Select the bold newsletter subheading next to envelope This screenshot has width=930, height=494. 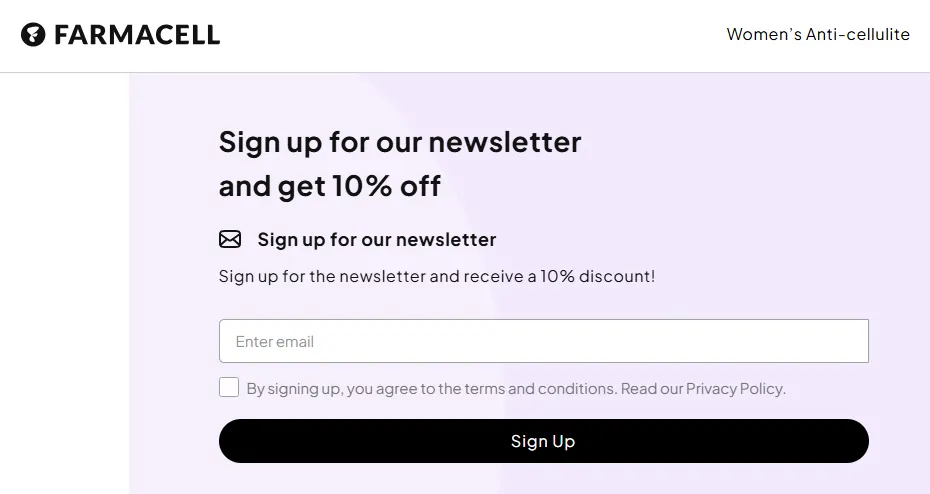point(376,239)
